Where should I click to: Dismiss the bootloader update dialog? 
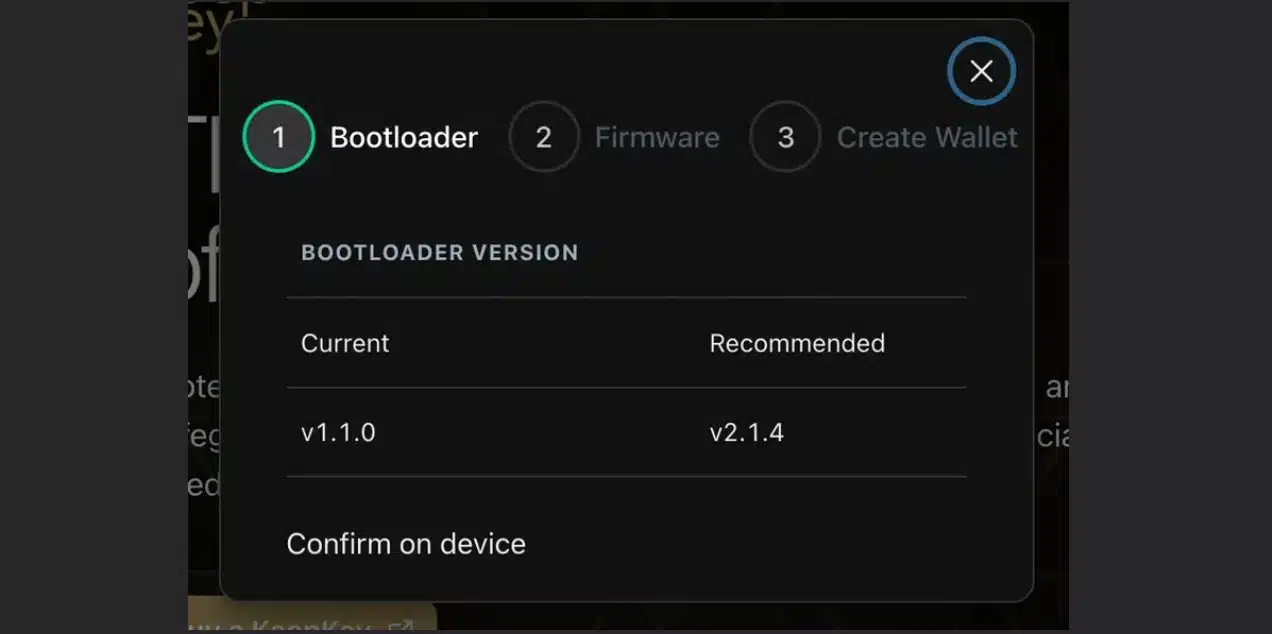point(981,71)
